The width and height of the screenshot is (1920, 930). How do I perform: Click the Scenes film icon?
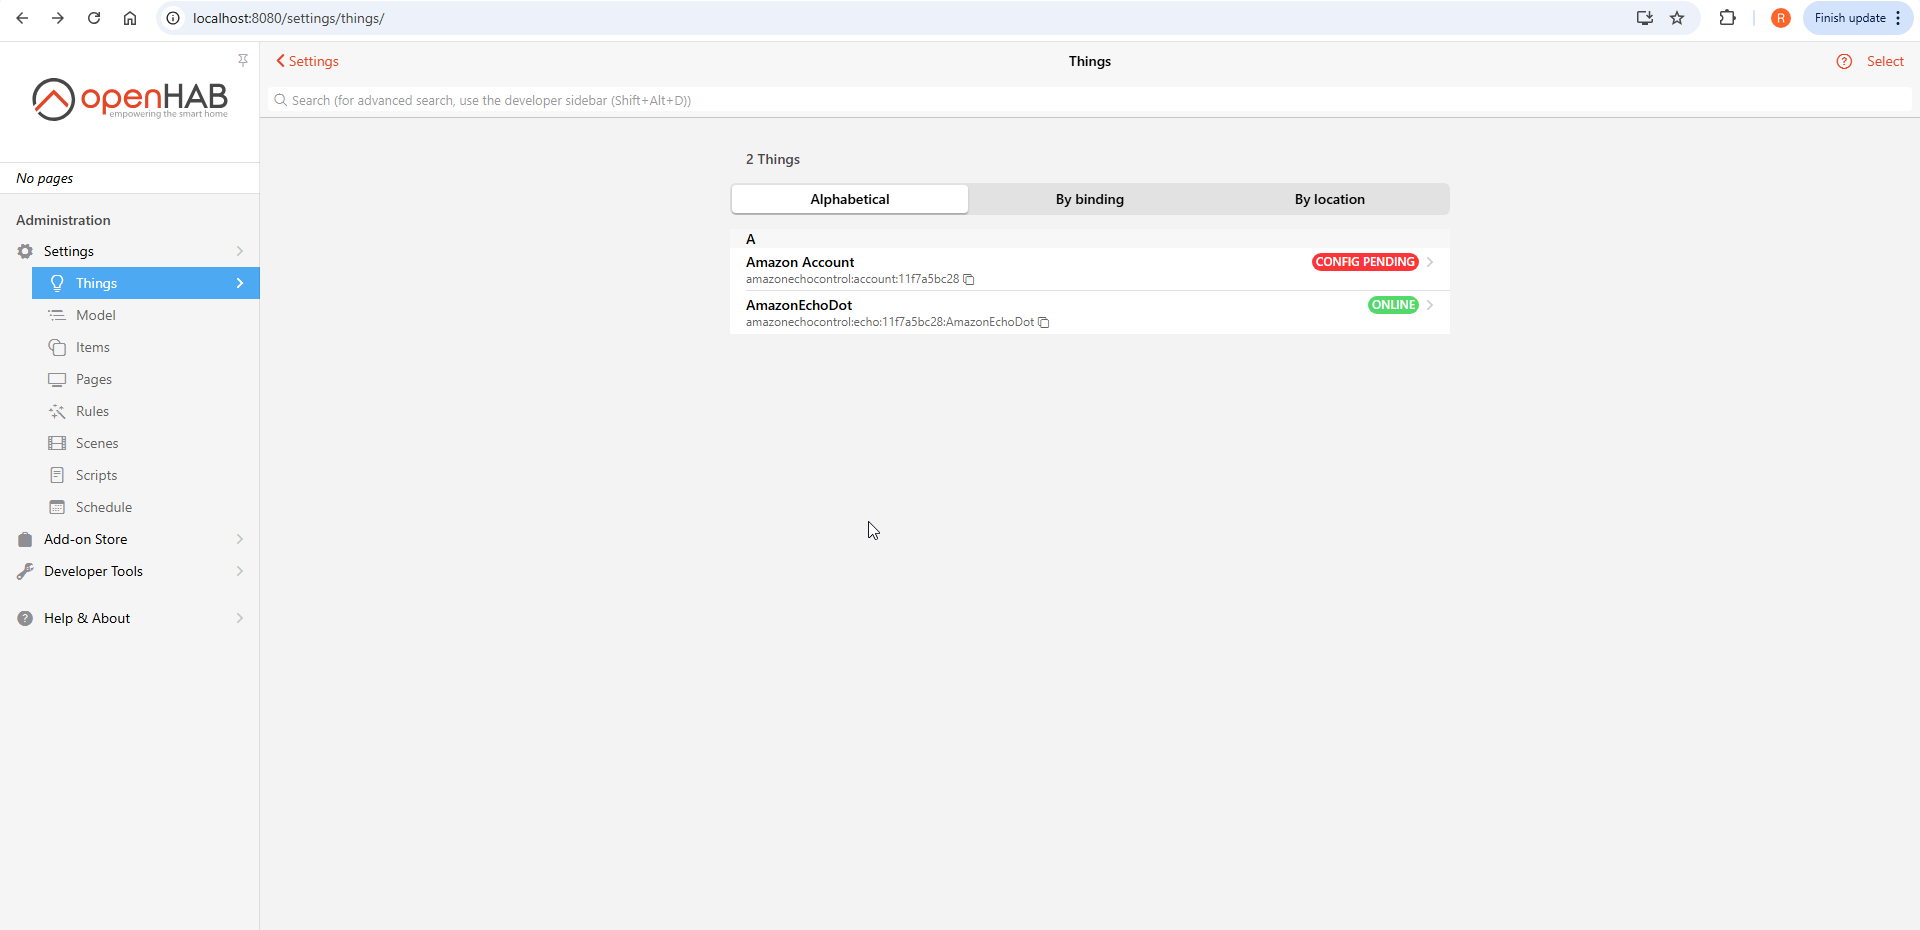(x=57, y=443)
